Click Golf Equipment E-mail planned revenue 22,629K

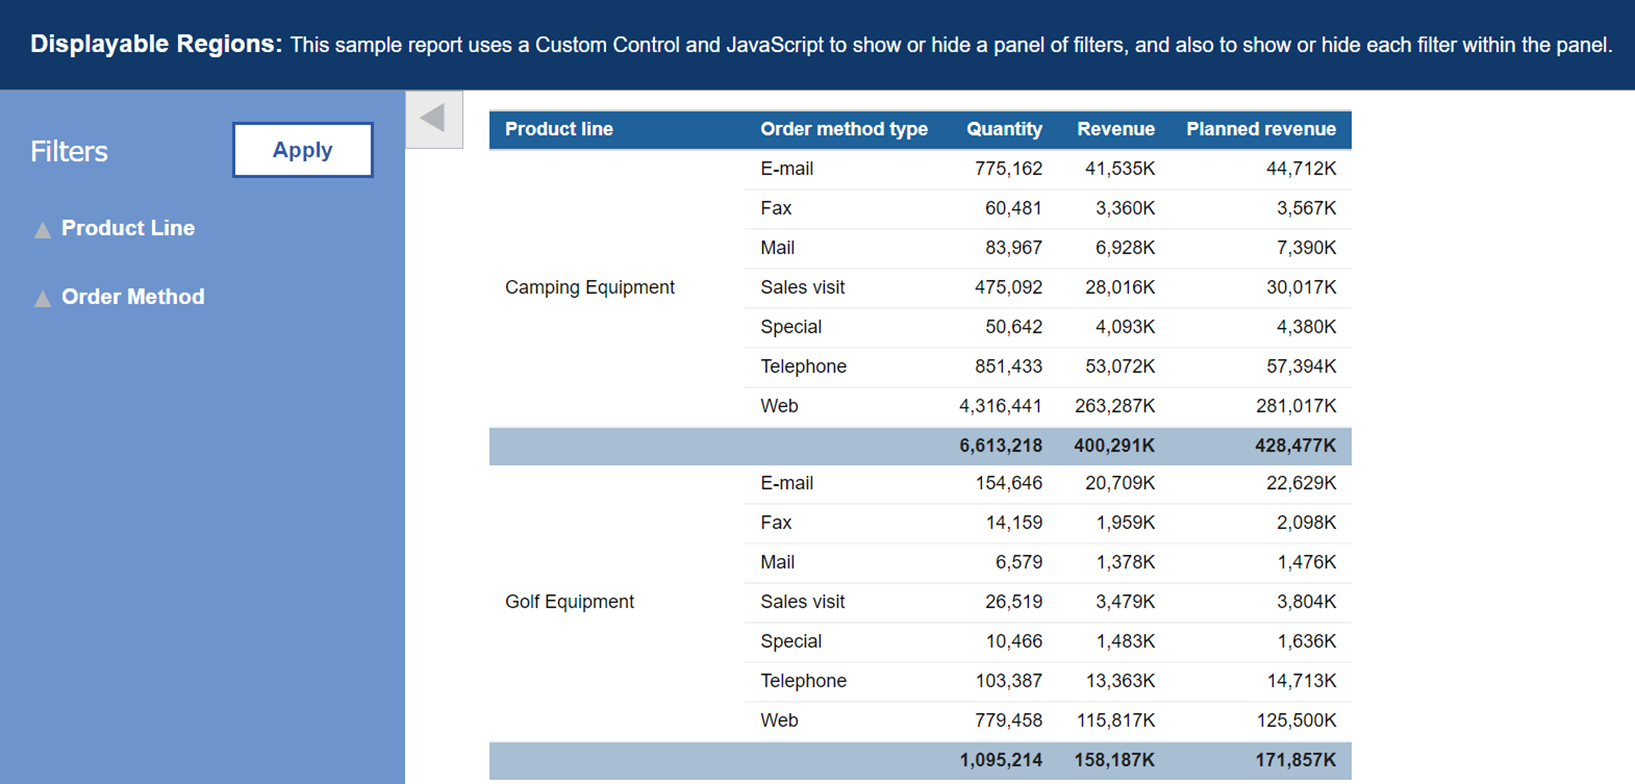coord(1301,483)
